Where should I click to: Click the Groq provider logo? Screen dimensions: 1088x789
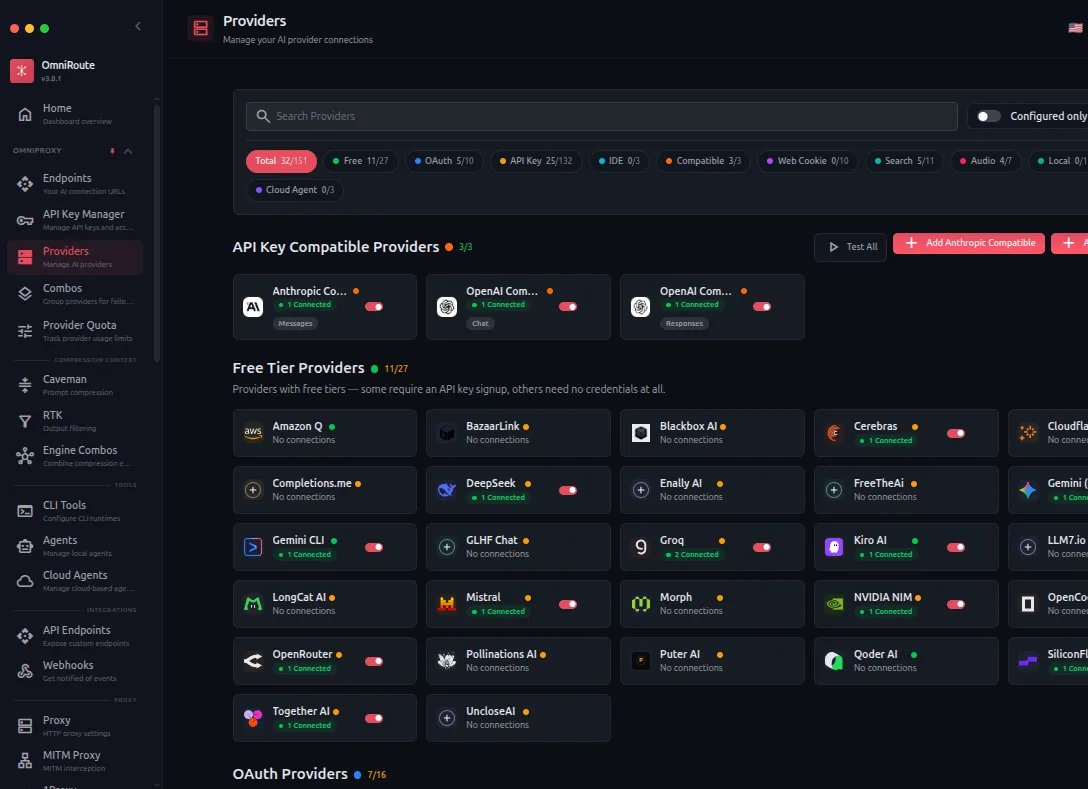pos(640,547)
